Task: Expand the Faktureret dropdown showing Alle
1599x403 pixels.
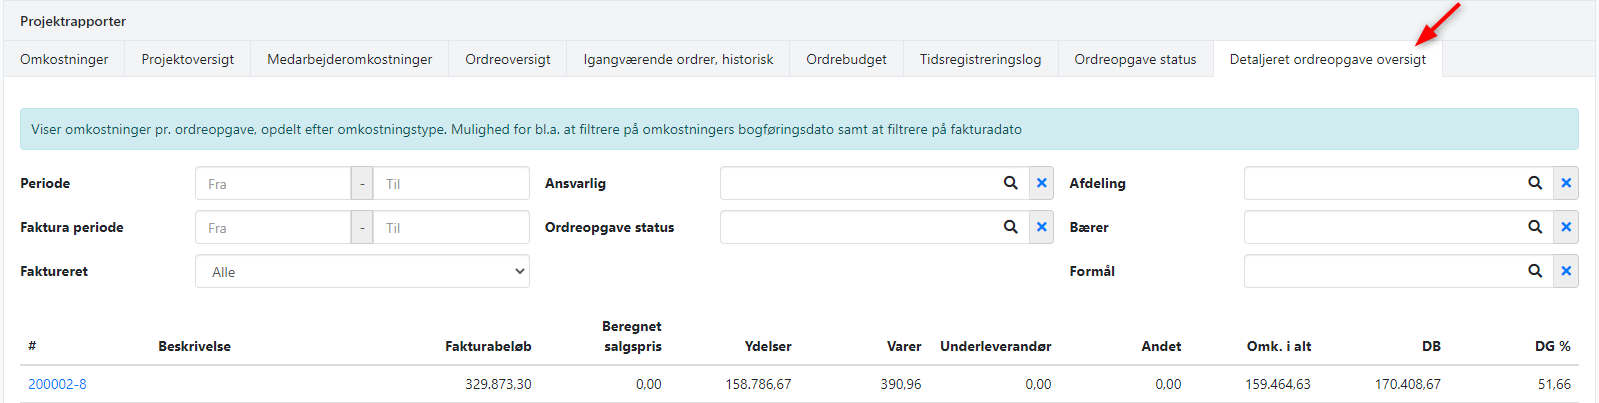Action: (x=362, y=272)
